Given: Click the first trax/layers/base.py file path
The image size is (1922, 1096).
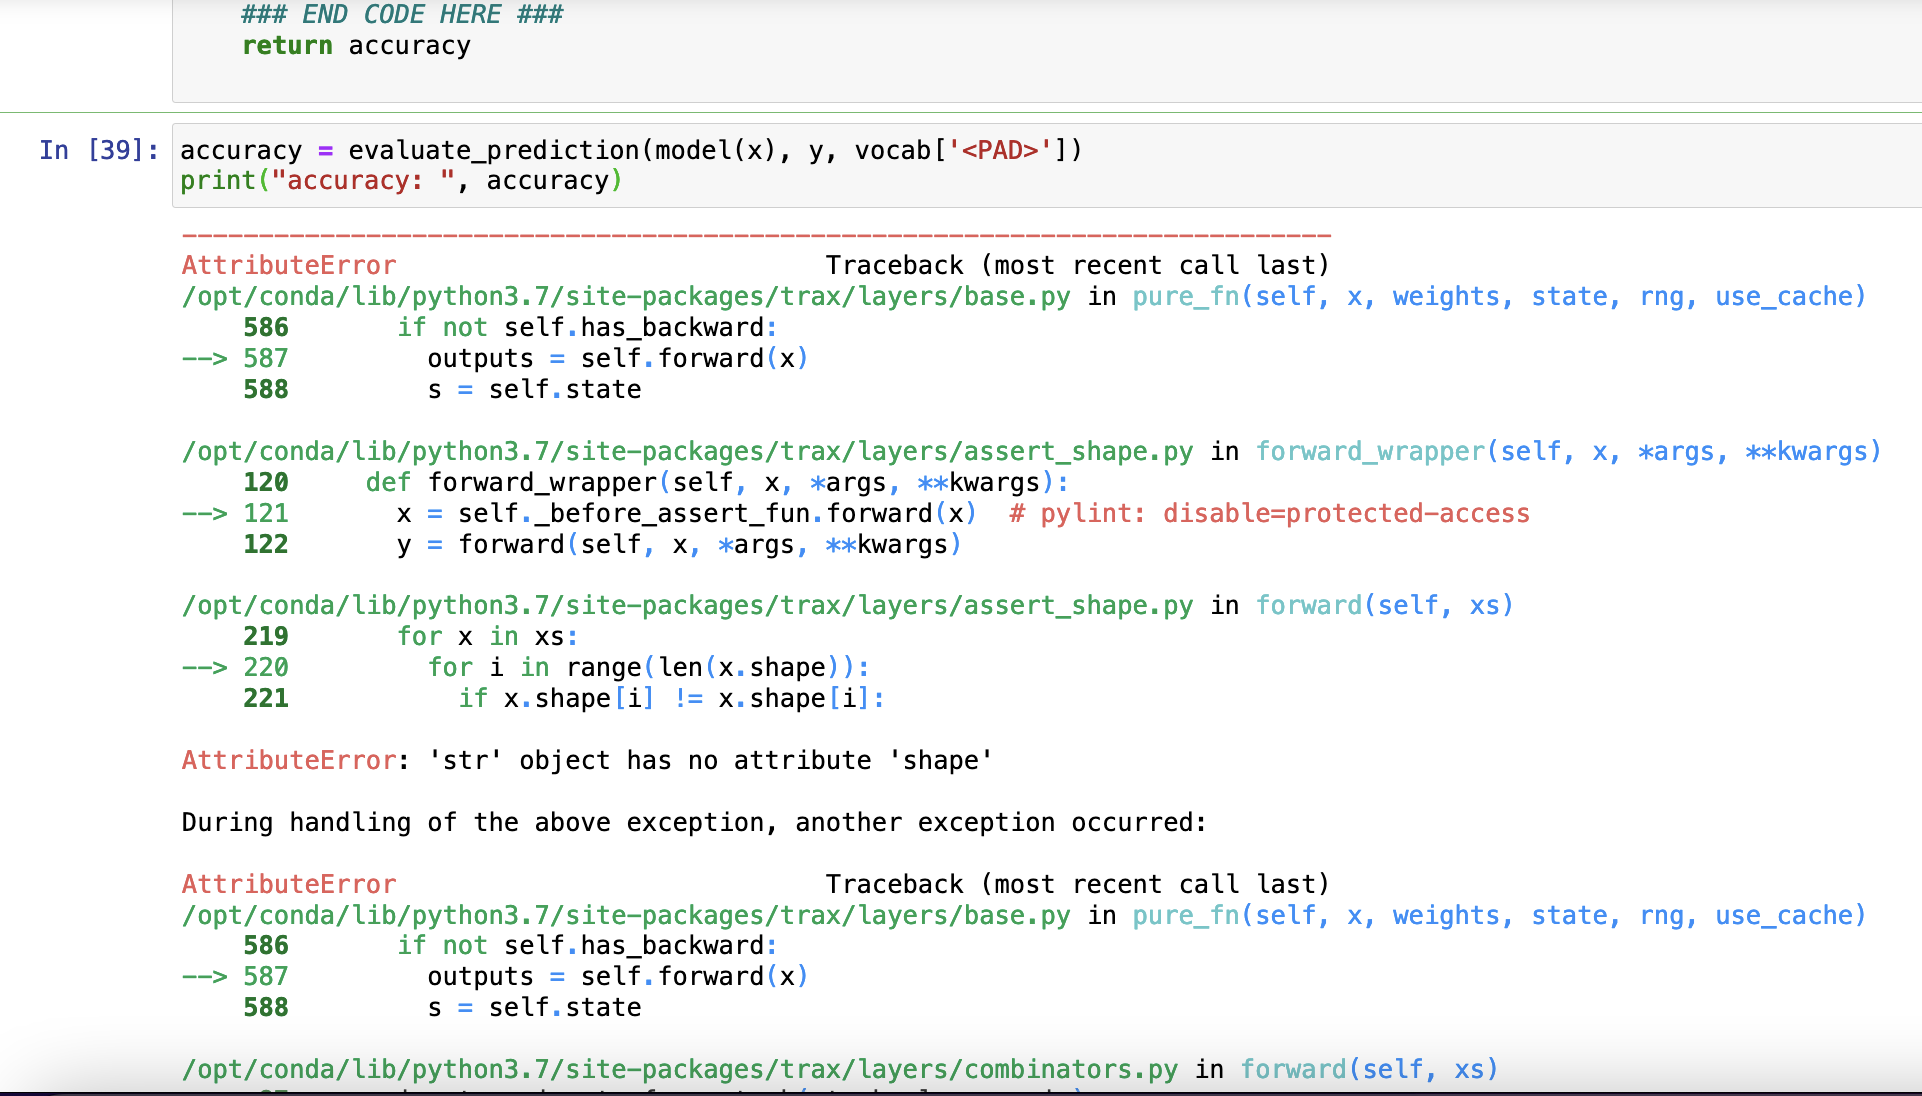Looking at the screenshot, I should pyautogui.click(x=625, y=297).
